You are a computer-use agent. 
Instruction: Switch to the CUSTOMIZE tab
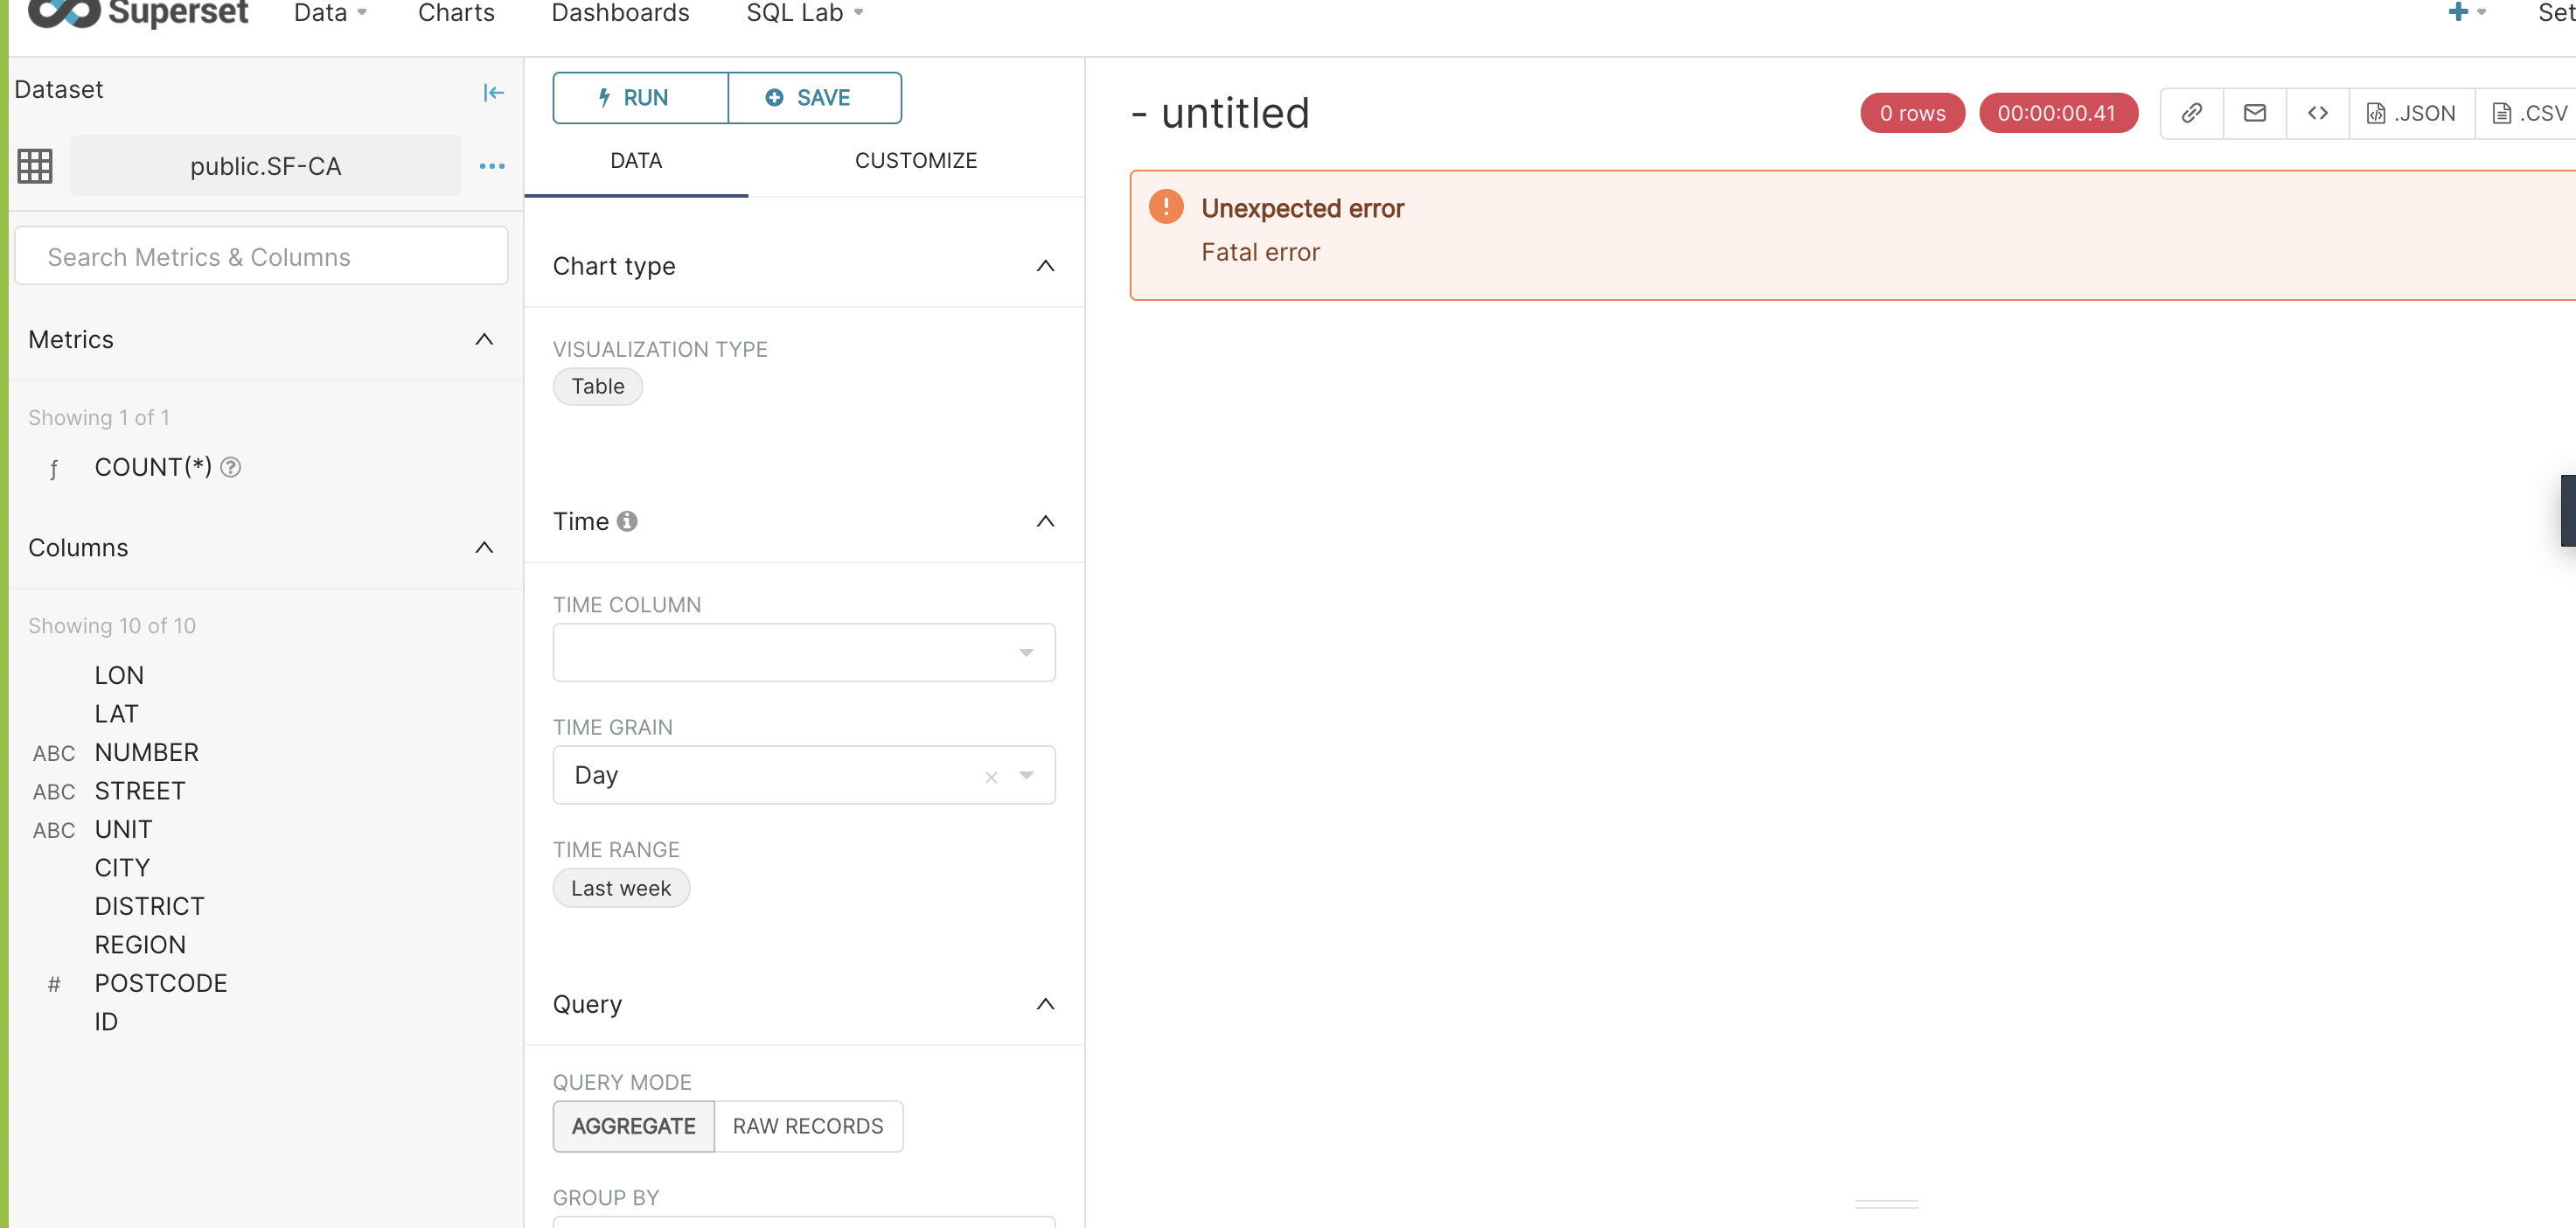pyautogui.click(x=915, y=161)
